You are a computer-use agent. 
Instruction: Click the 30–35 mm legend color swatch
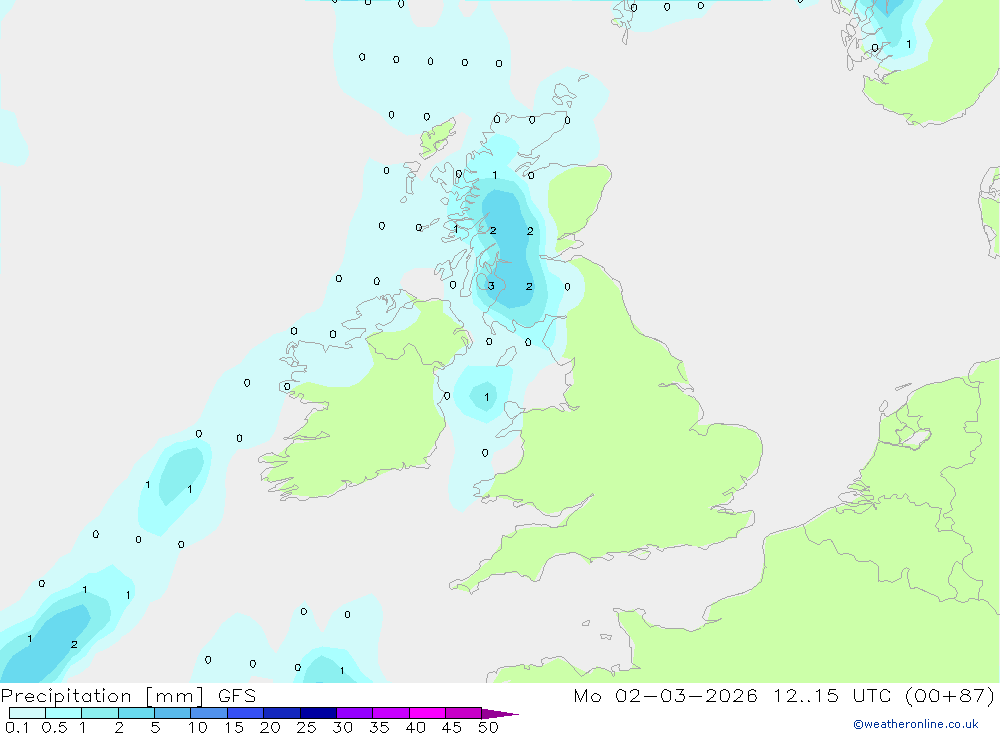pos(355,713)
